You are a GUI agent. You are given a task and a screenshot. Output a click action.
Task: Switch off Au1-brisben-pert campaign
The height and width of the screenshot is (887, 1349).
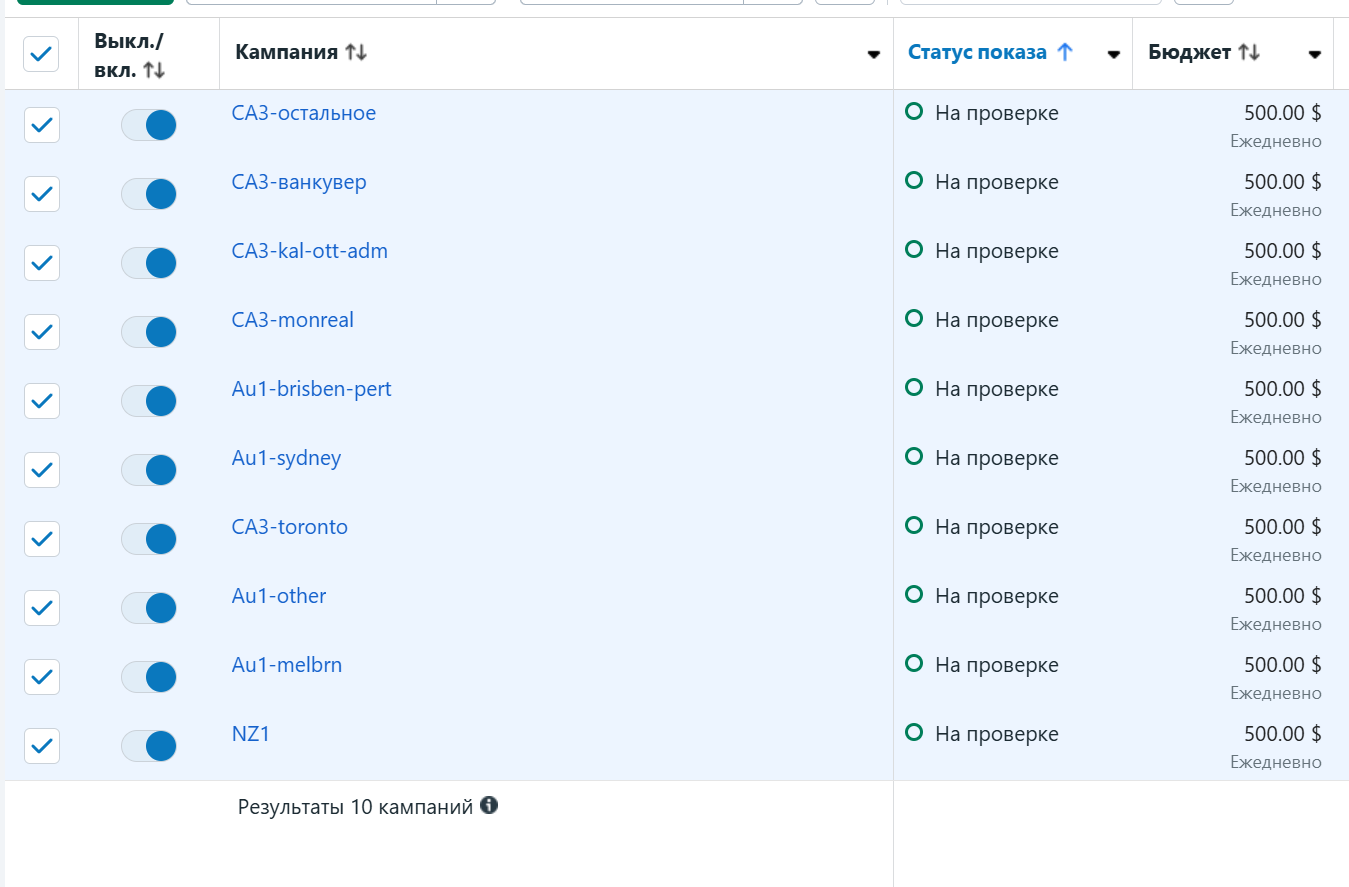pyautogui.click(x=149, y=401)
